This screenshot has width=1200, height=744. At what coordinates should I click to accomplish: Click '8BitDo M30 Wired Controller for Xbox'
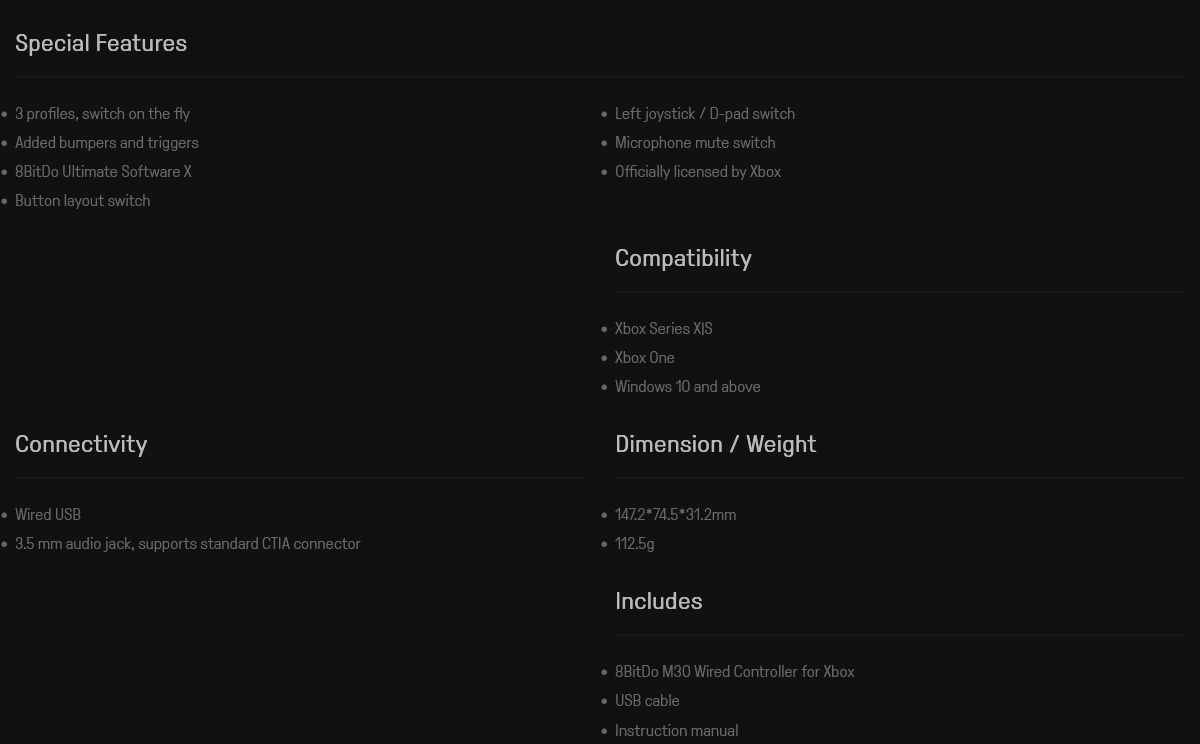(735, 672)
